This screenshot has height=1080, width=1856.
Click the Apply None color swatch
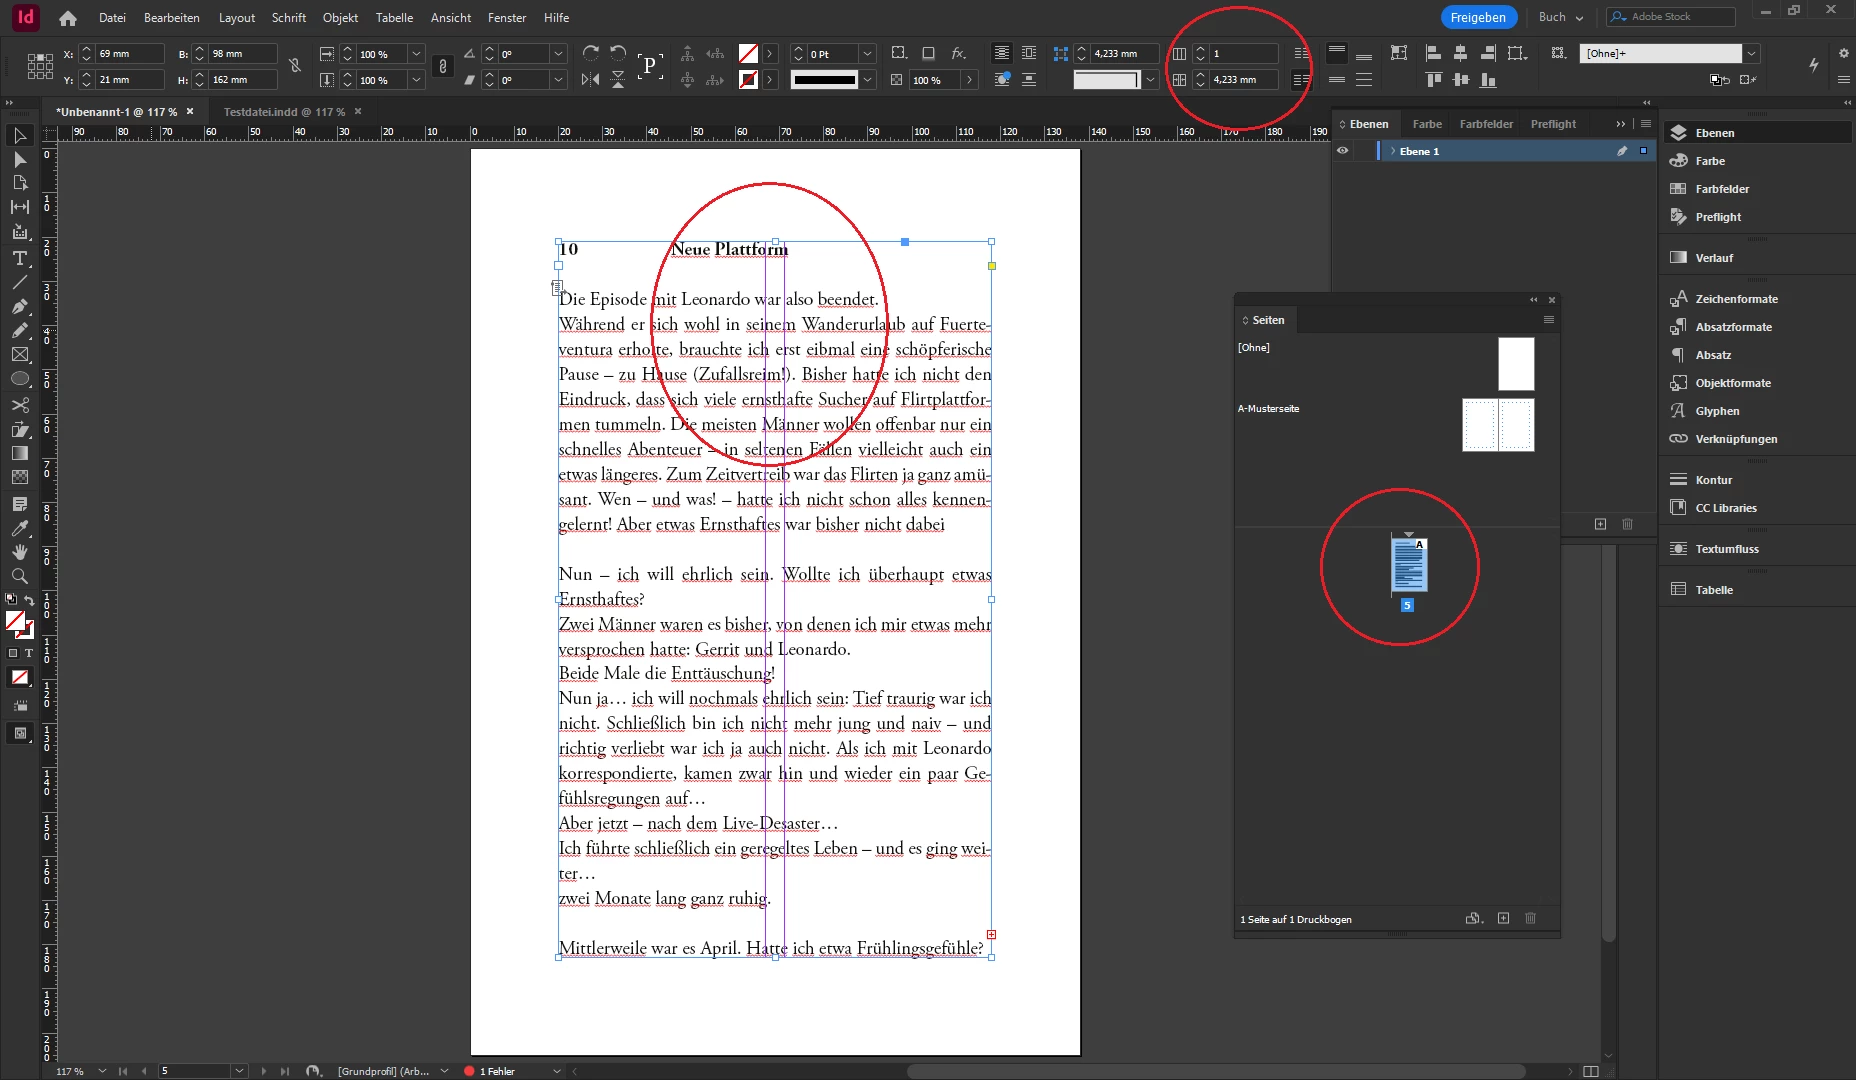pyautogui.click(x=19, y=678)
